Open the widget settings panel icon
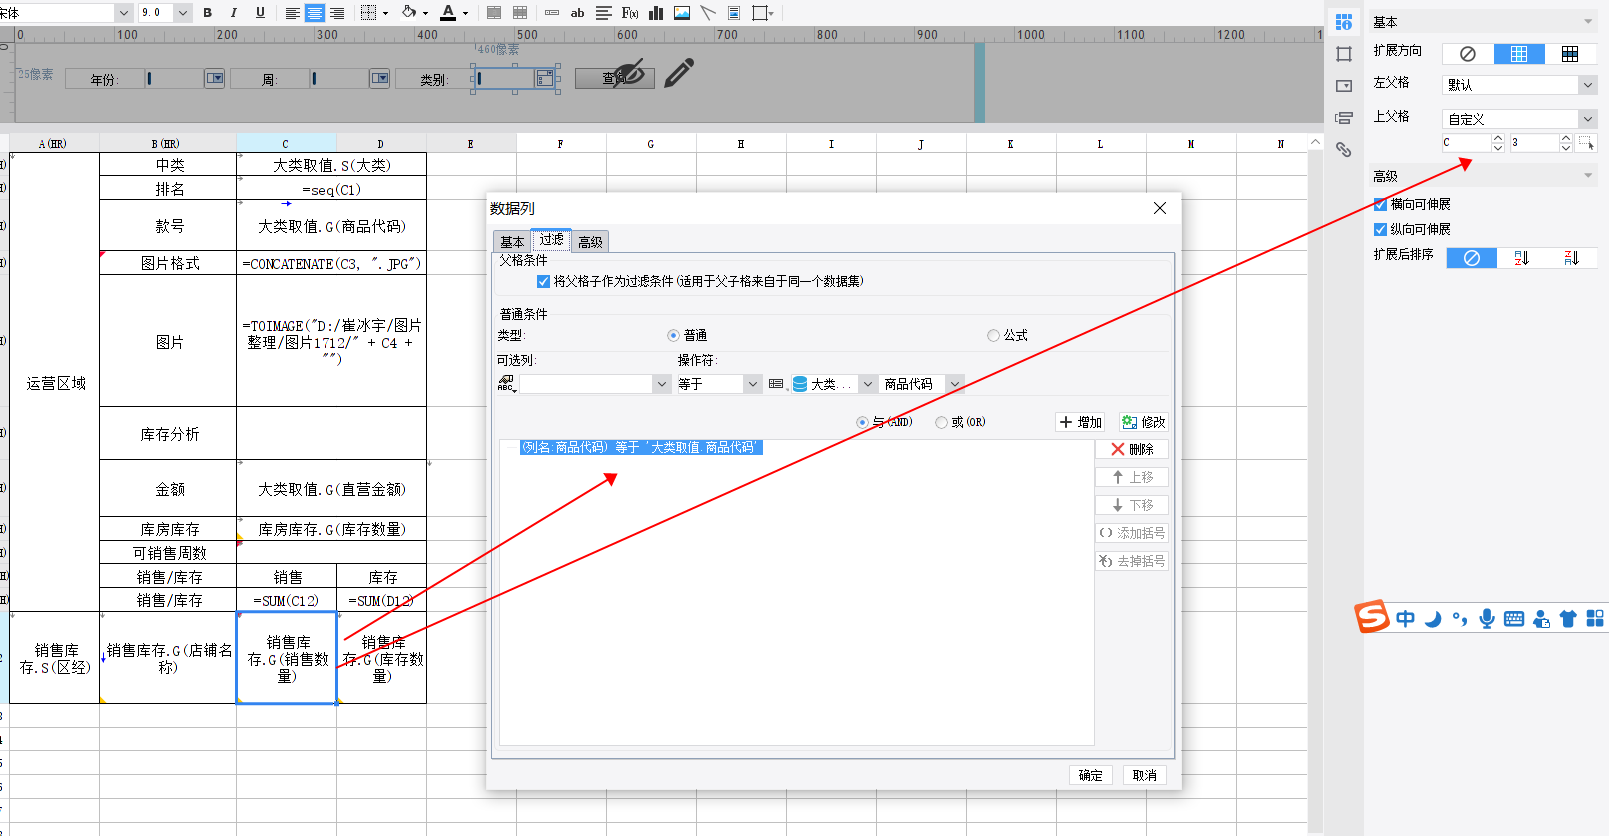This screenshot has height=836, width=1609. pyautogui.click(x=1344, y=86)
